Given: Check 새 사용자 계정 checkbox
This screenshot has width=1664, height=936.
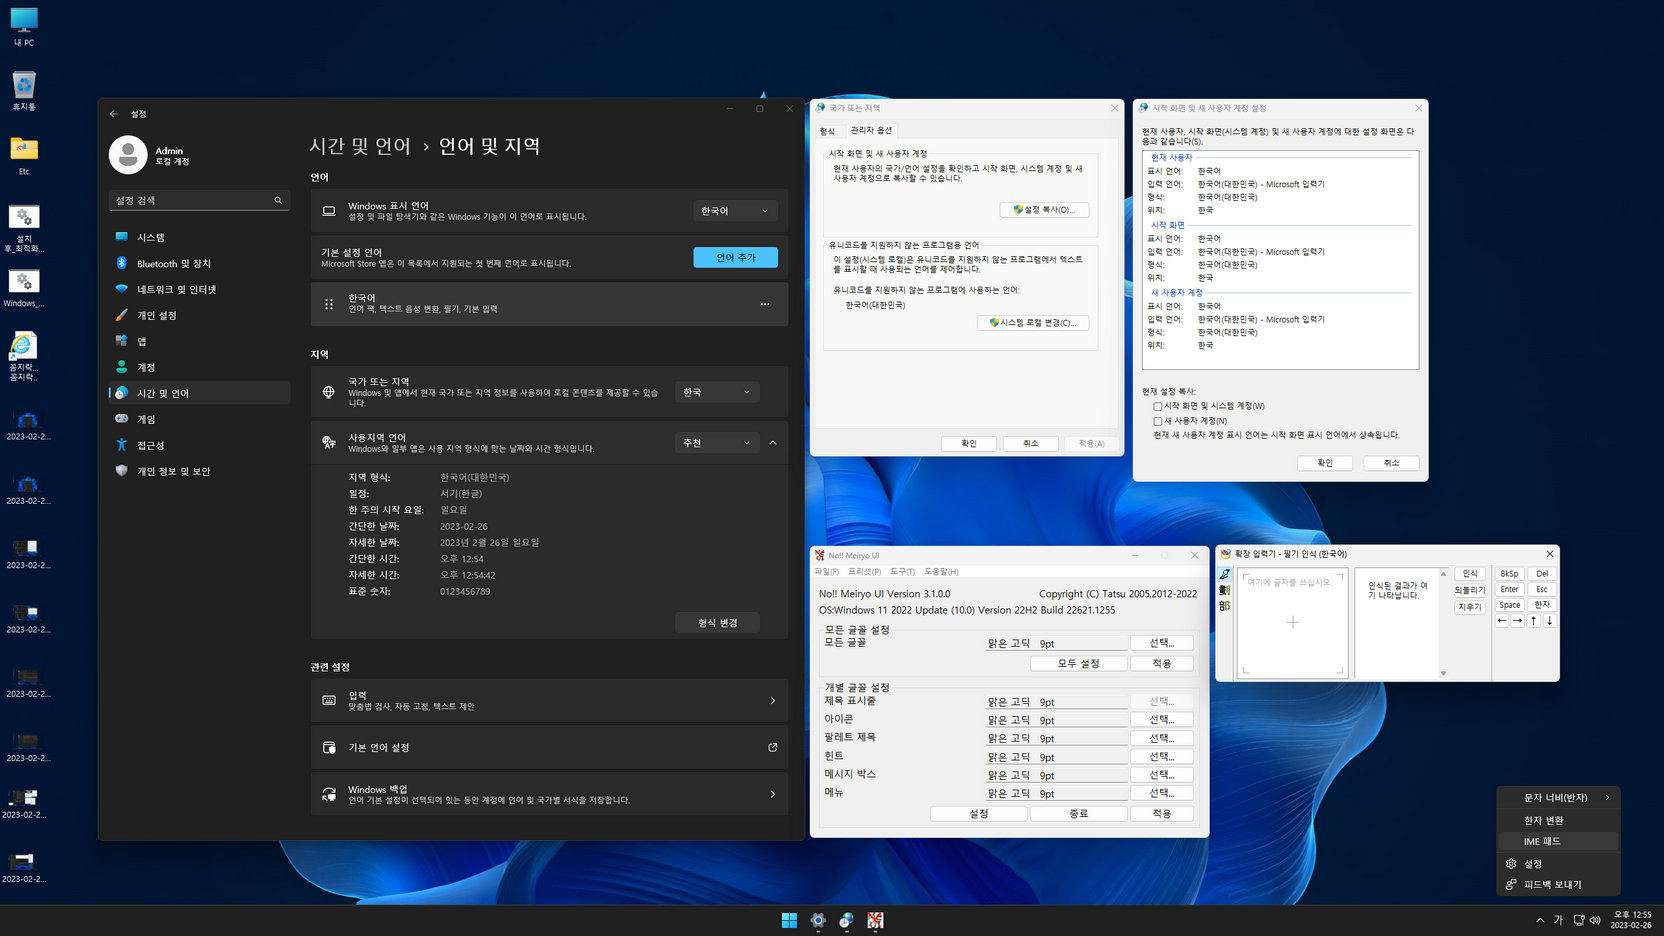Looking at the screenshot, I should [x=1158, y=421].
